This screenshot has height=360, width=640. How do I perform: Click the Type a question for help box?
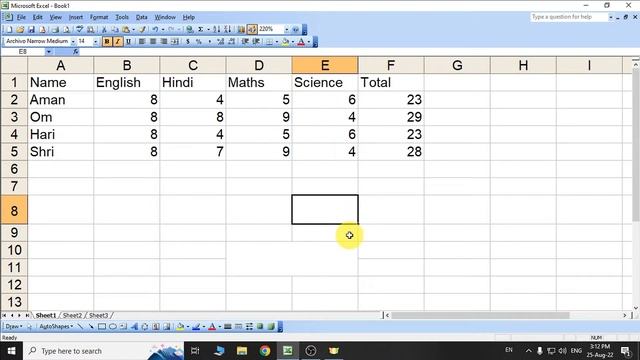point(569,17)
